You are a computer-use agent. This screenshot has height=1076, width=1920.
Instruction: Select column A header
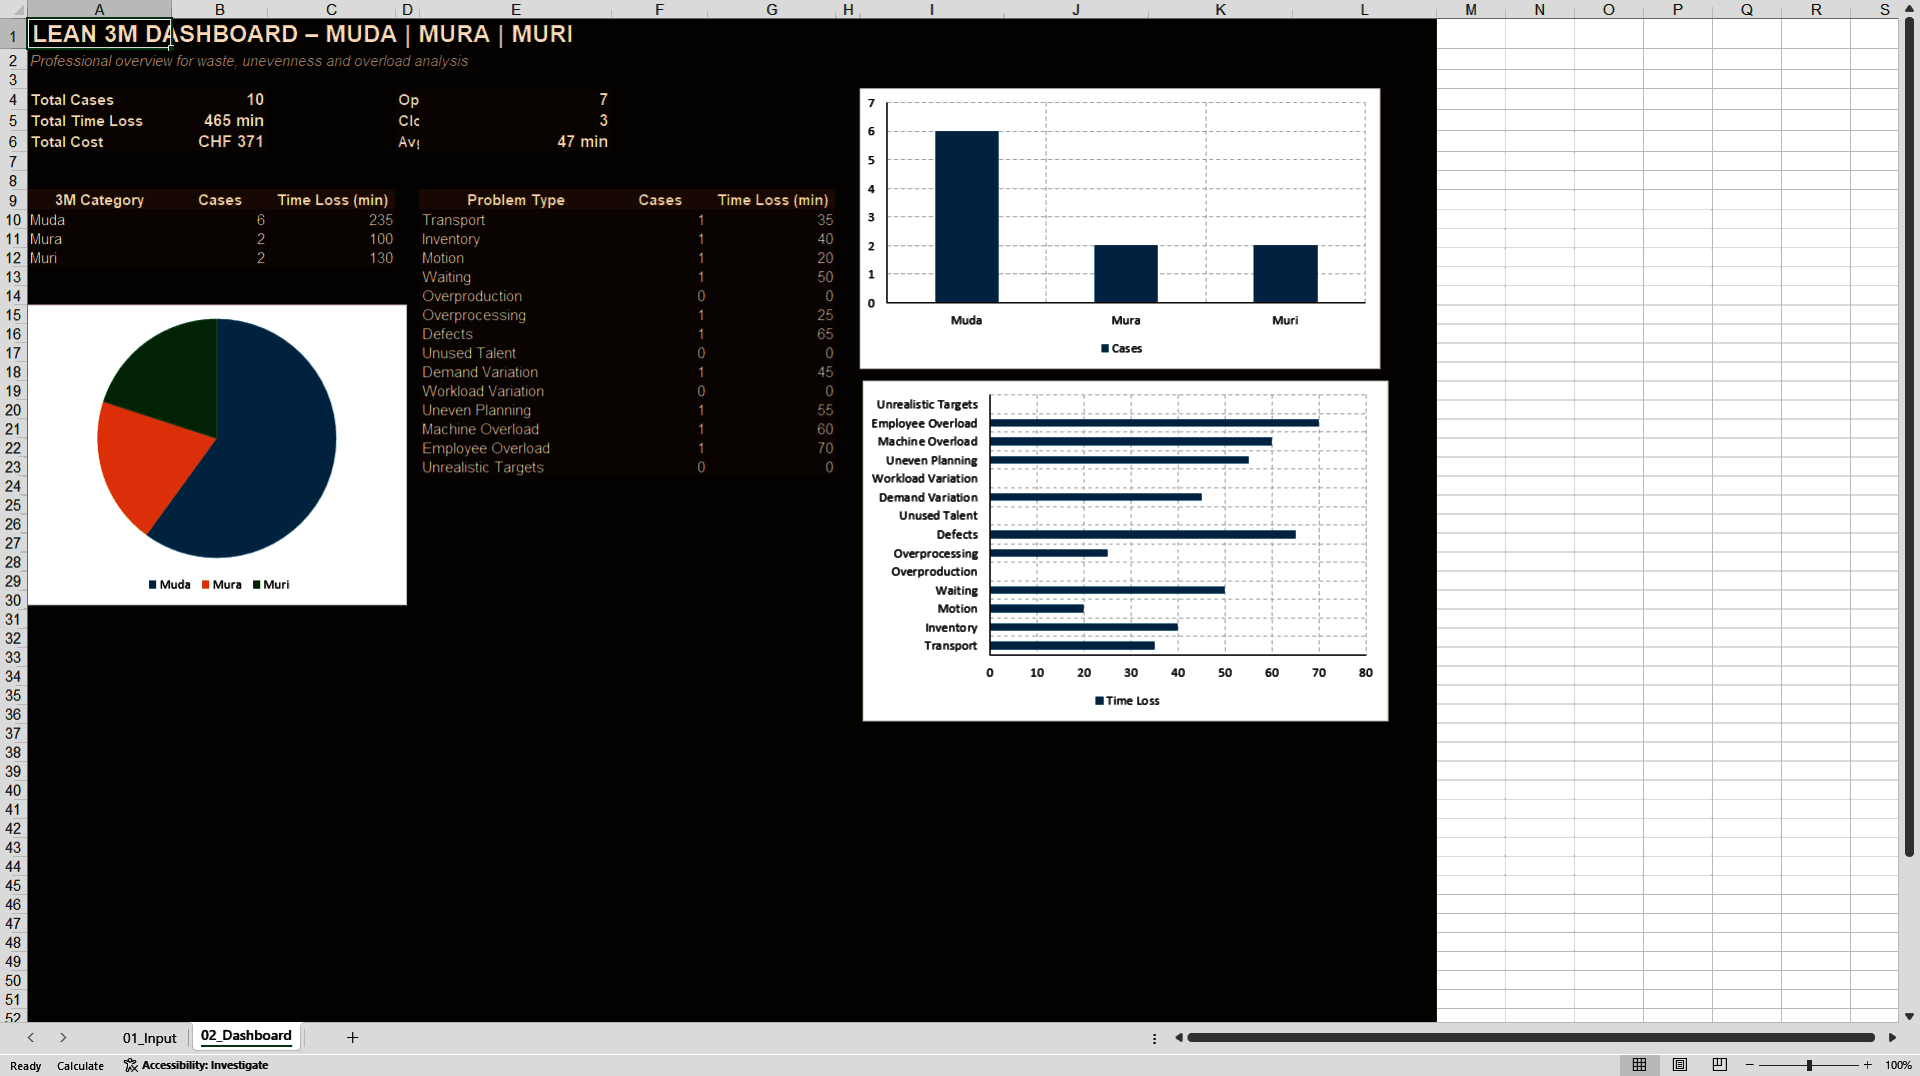(99, 9)
